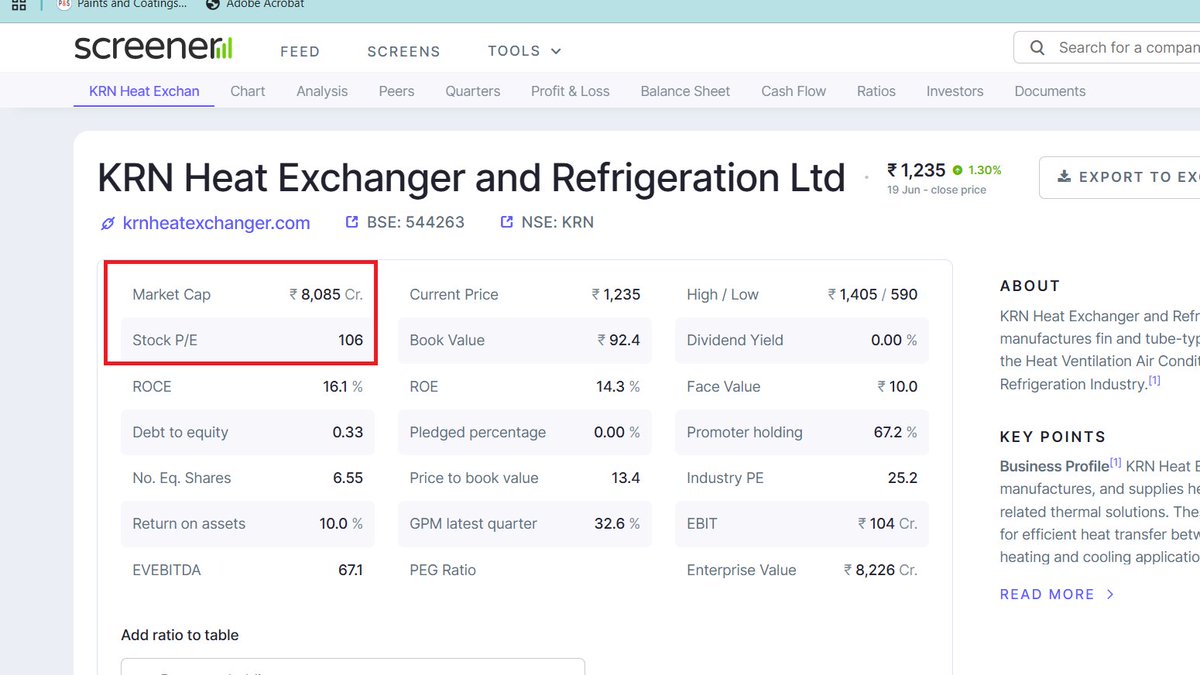Switch to the Quarters tab
The height and width of the screenshot is (675, 1200).
(473, 91)
